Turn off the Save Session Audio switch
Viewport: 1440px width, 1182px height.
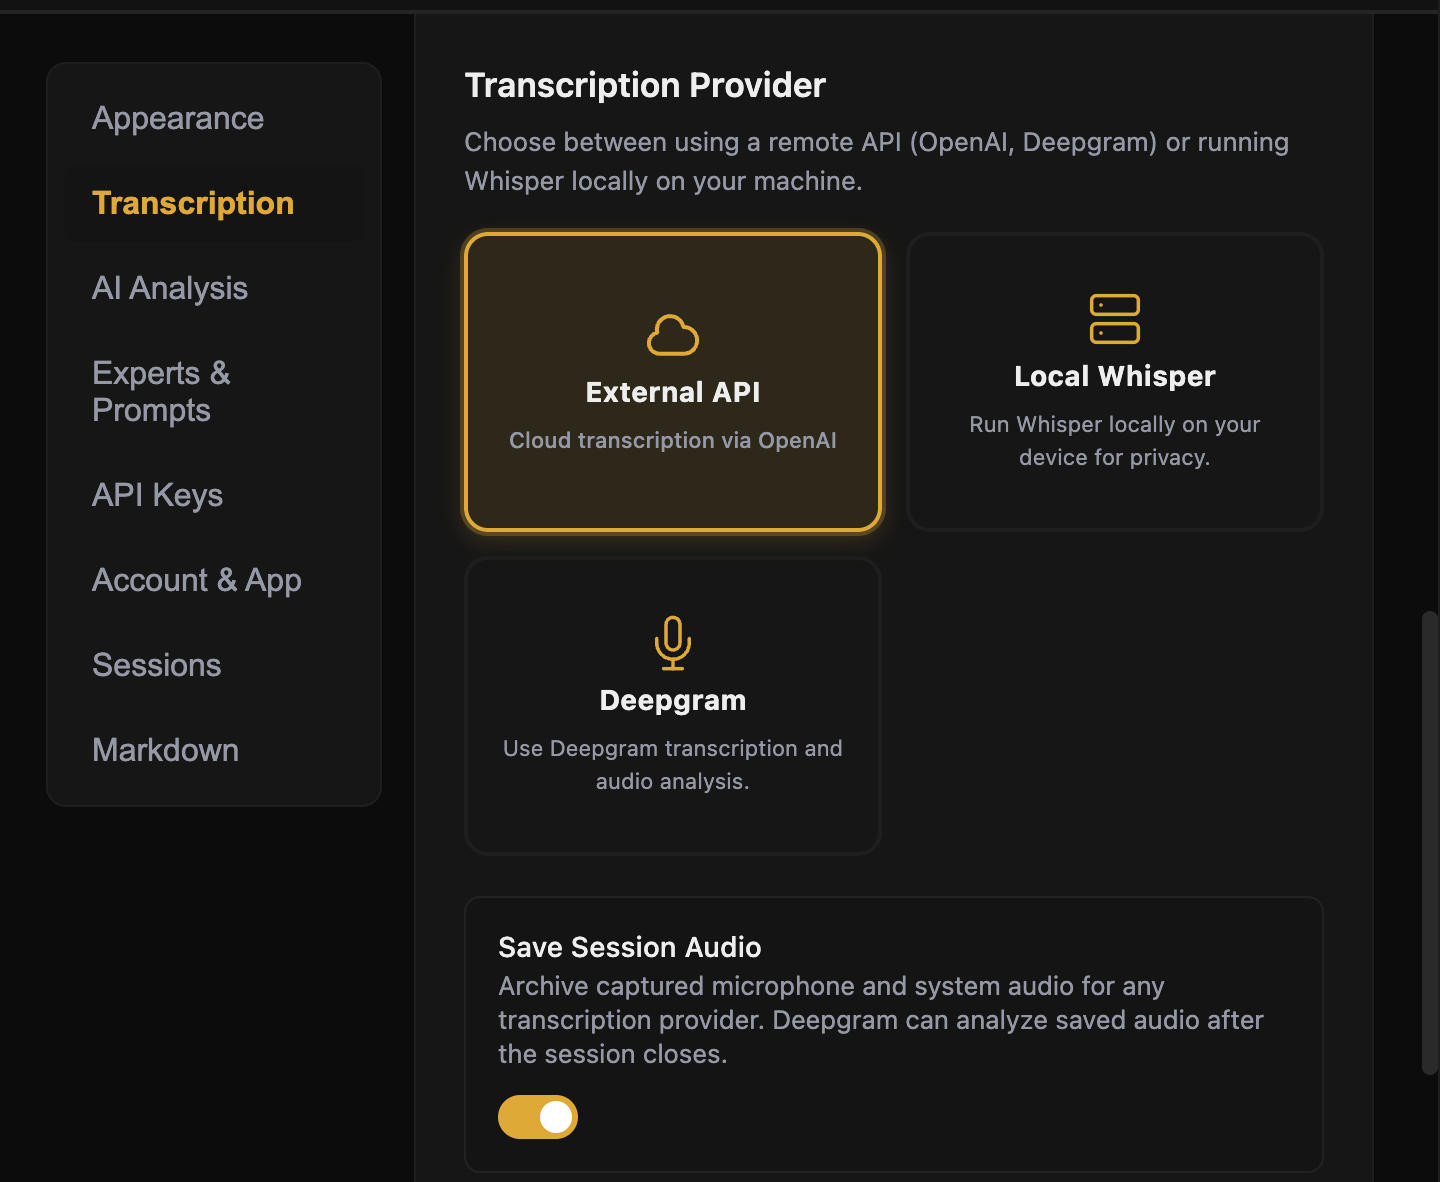538,1117
